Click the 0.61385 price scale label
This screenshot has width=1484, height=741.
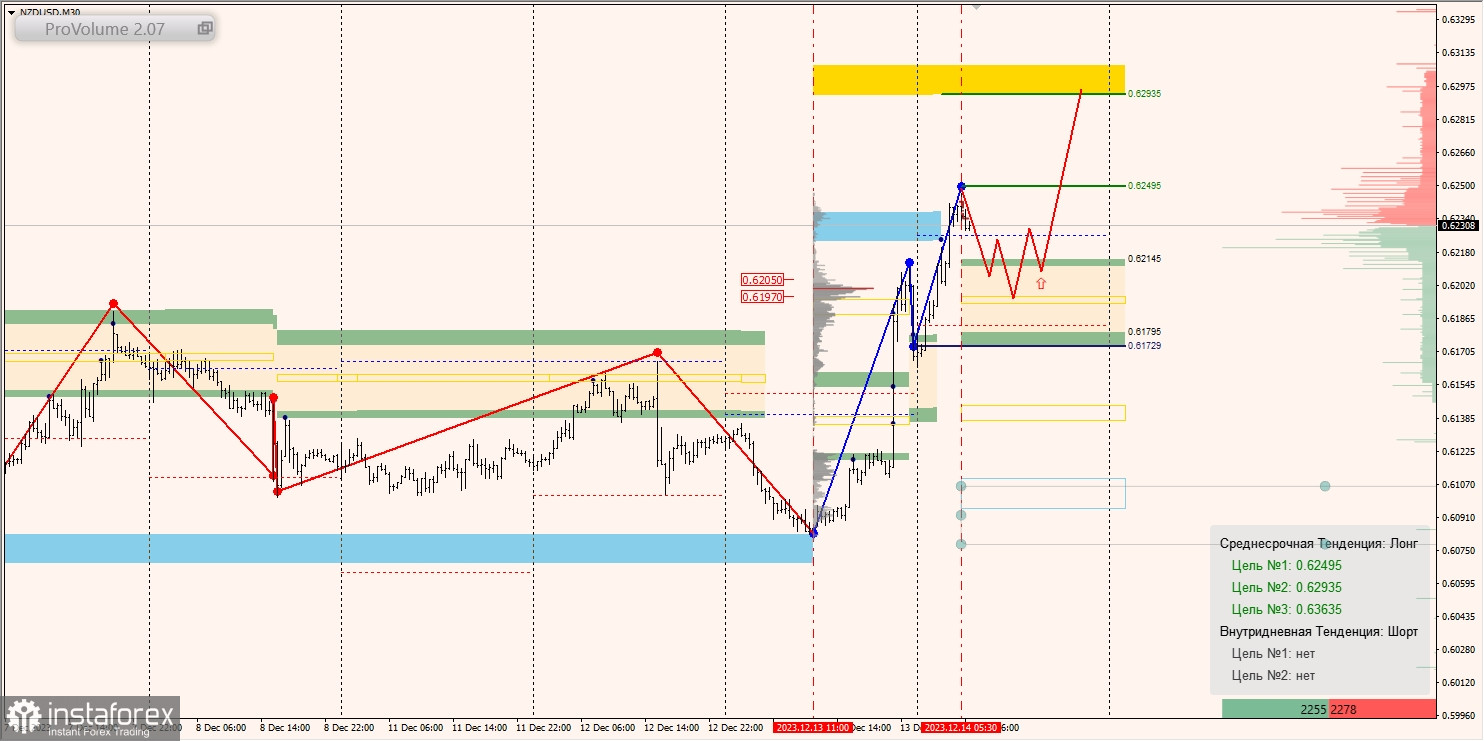click(x=1461, y=418)
